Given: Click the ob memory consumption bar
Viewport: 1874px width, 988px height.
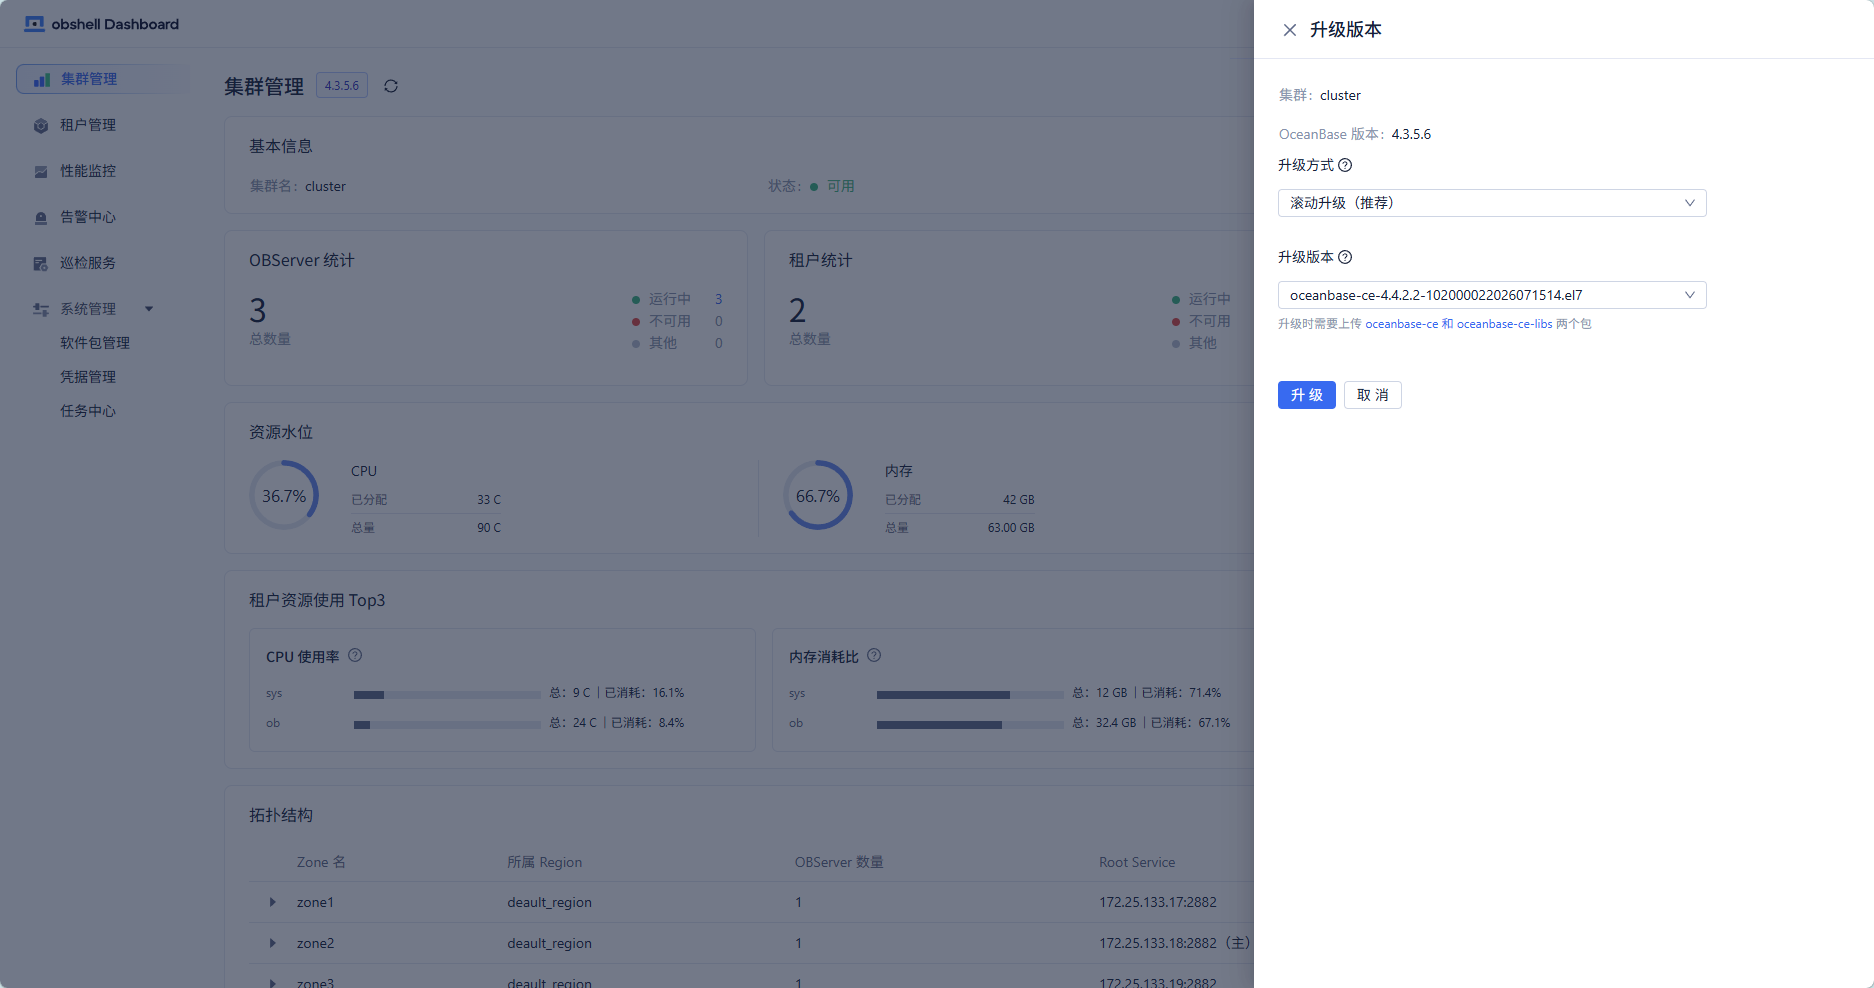Looking at the screenshot, I should pyautogui.click(x=970, y=724).
